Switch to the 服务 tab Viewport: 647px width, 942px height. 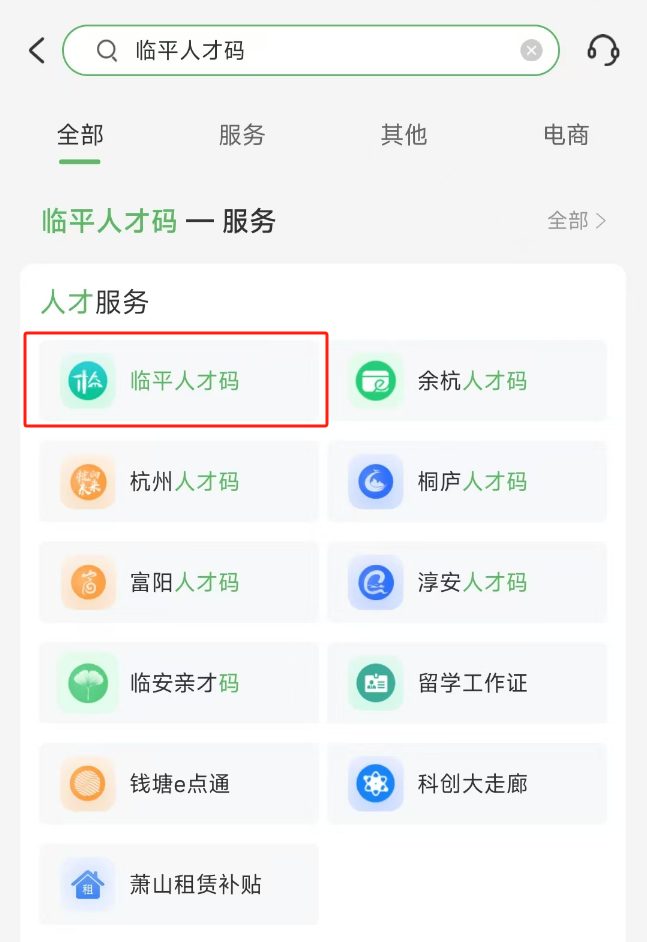point(242,135)
